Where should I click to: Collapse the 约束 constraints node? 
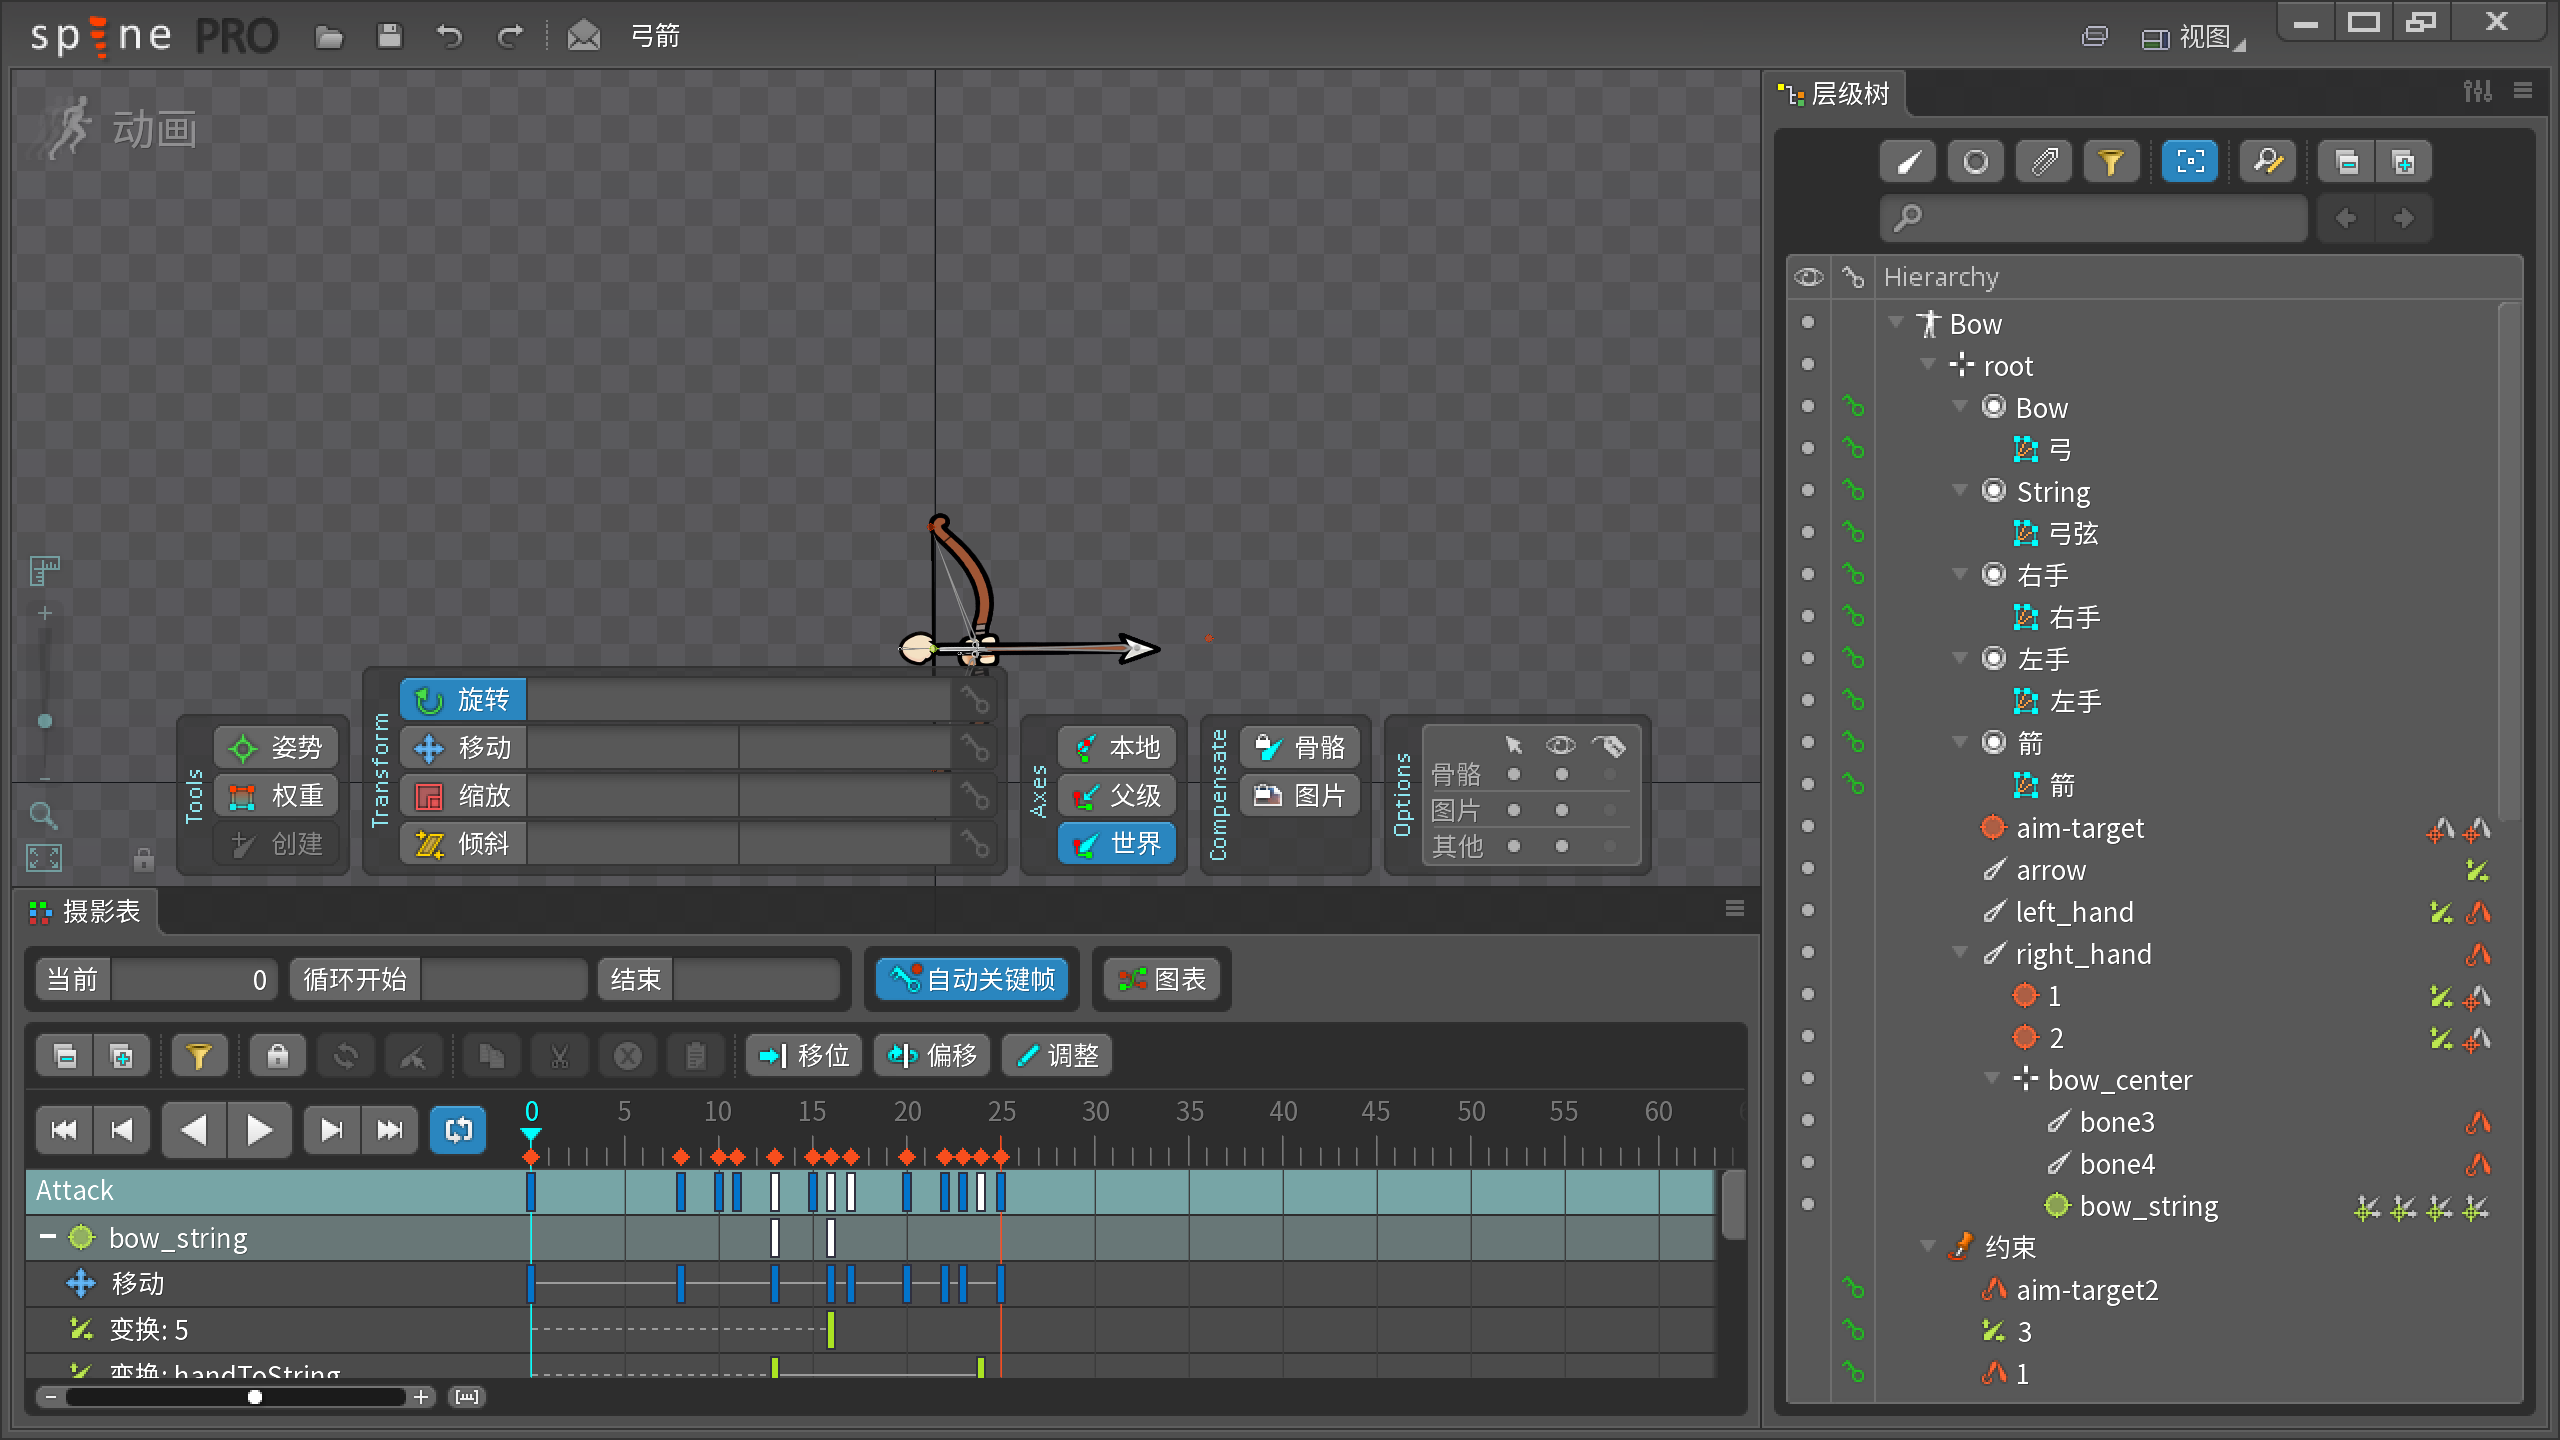(1928, 1247)
